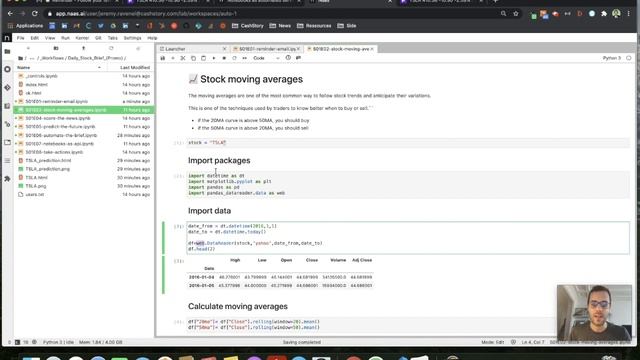Click the clock scheduler icon in notebook toolbar
This screenshot has height=360, width=640.
[288, 58]
